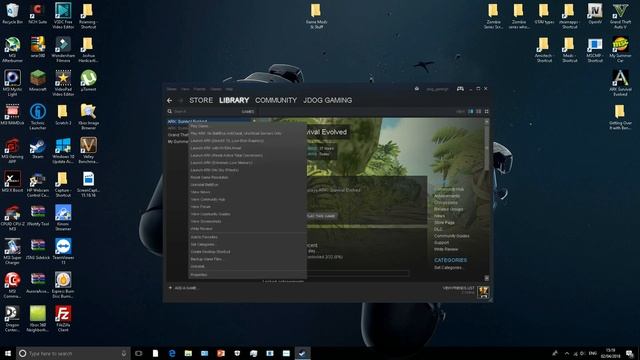Click Set Categories under CATEGORIES
640x360 pixels.
[x=448, y=268]
